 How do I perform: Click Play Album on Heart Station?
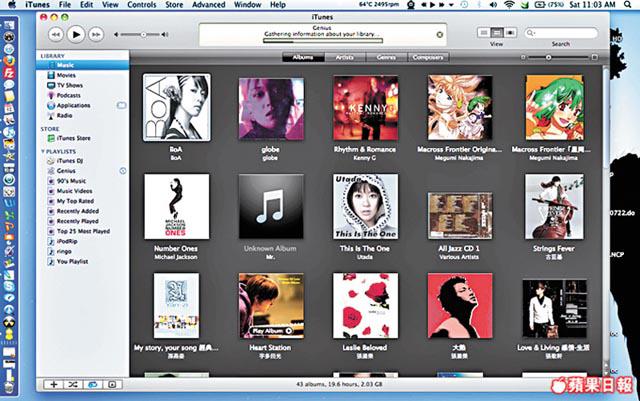[x=271, y=330]
